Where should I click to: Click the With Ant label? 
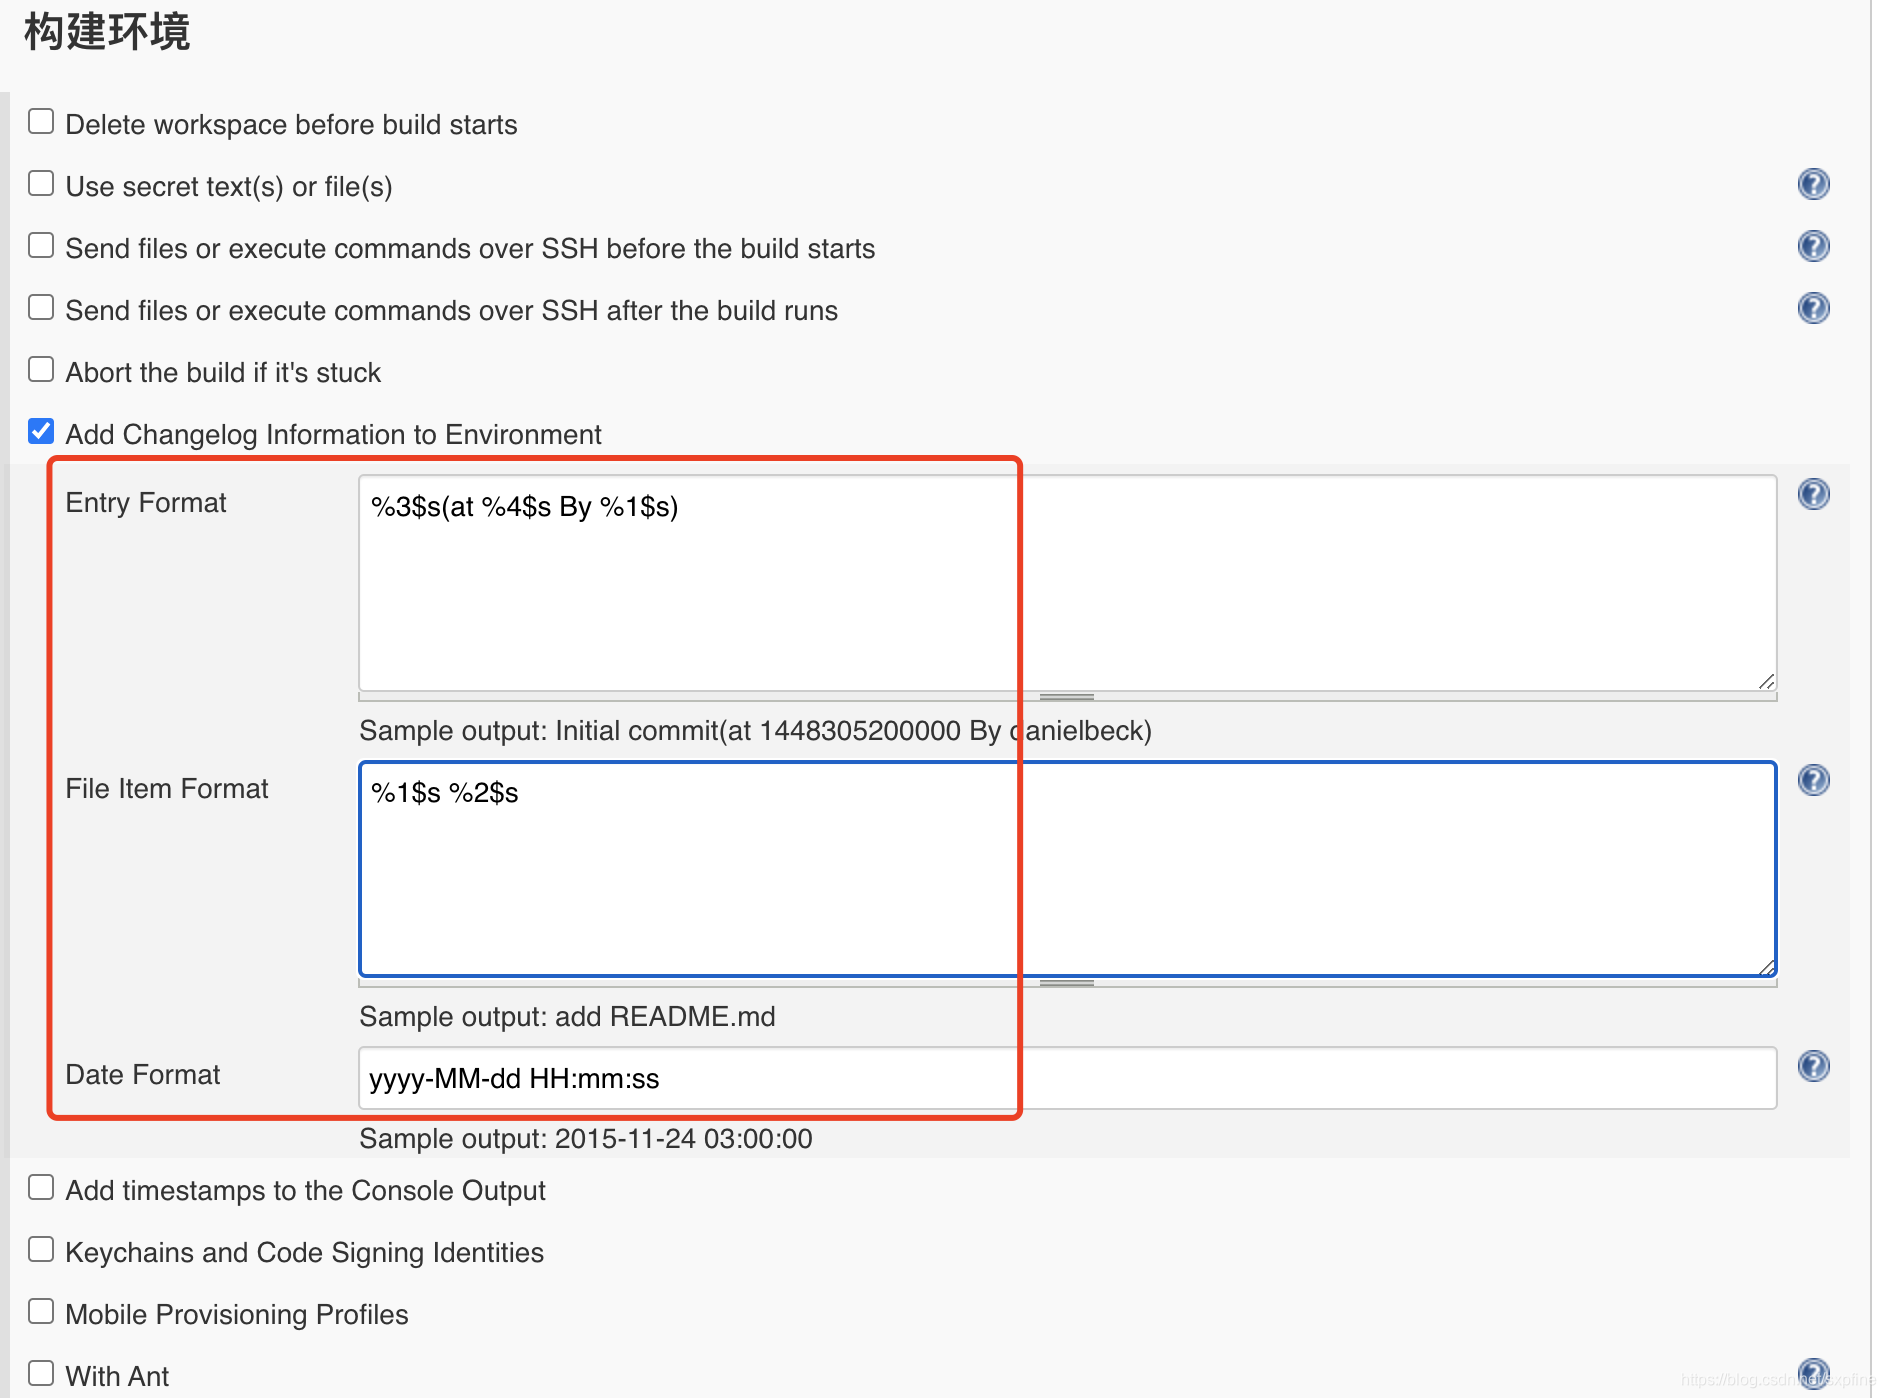[117, 1377]
